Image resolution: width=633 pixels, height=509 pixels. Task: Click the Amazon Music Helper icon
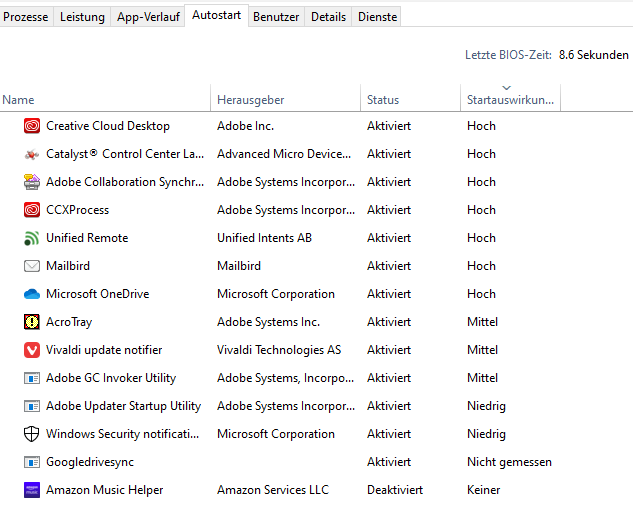[x=31, y=490]
